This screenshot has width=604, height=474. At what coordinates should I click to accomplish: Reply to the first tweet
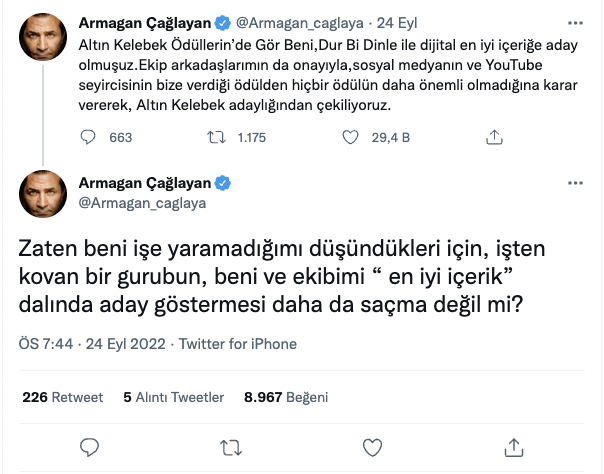(x=87, y=137)
